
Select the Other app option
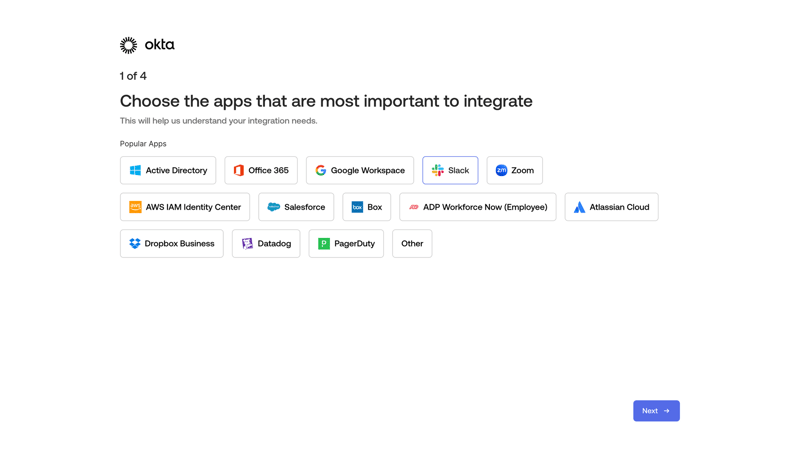(x=412, y=243)
